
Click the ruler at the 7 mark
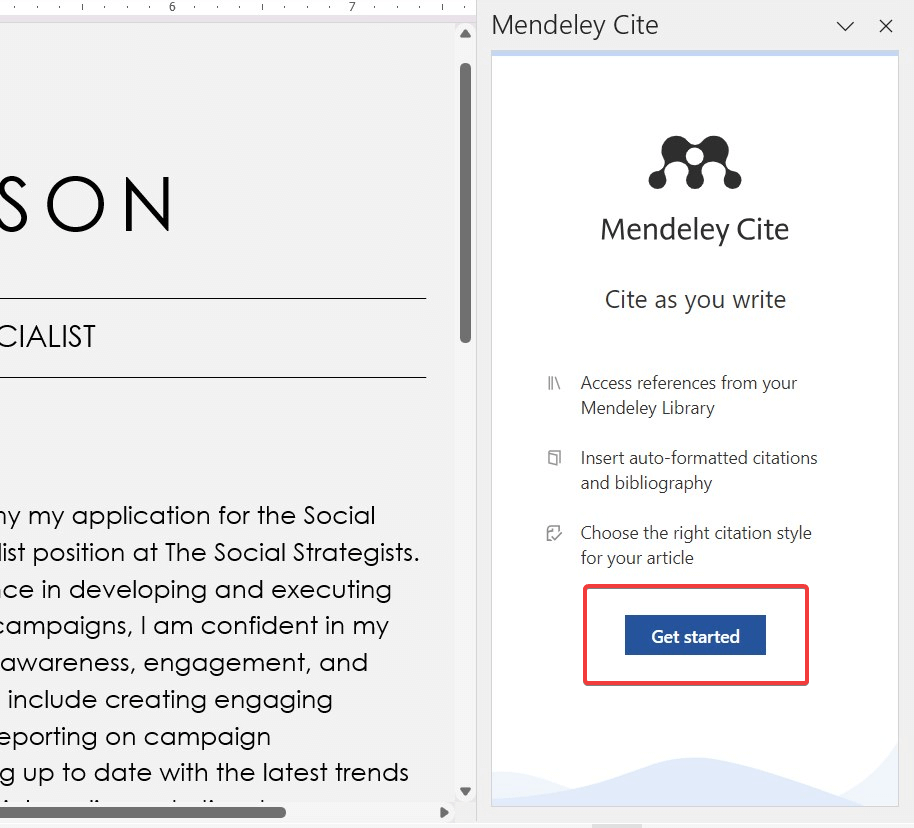pyautogui.click(x=351, y=7)
